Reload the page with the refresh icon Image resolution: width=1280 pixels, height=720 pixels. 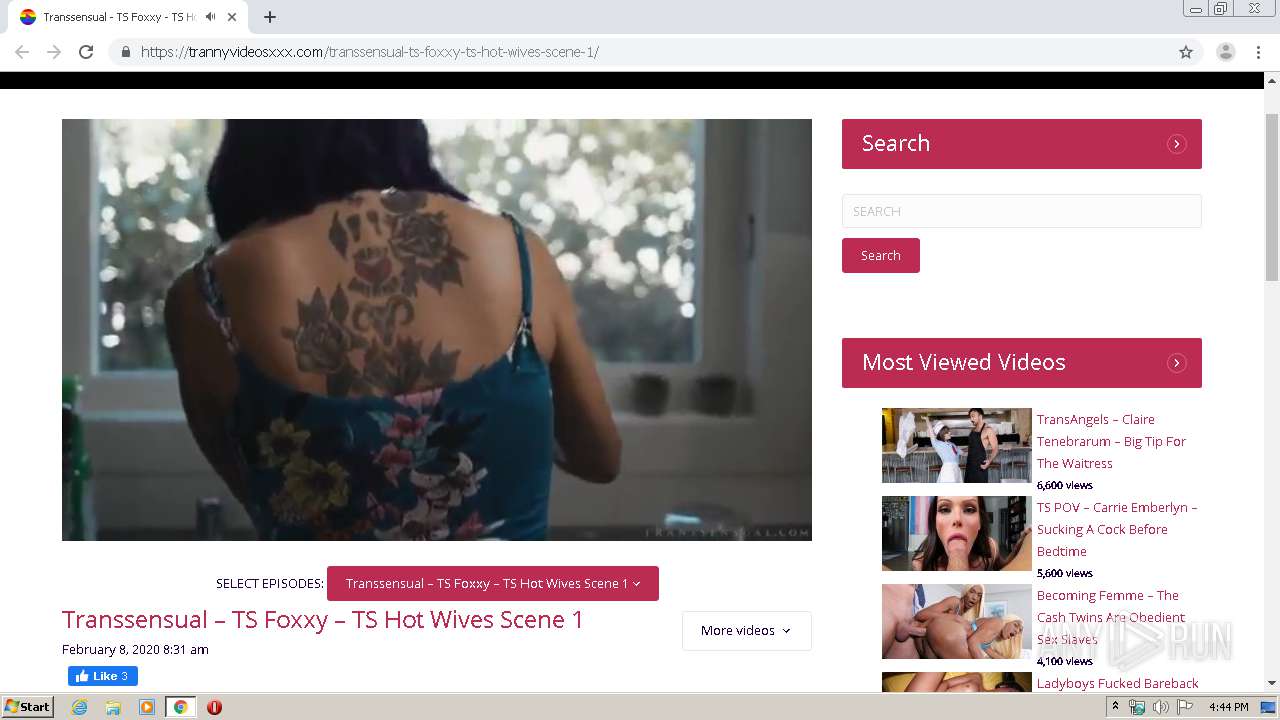click(86, 52)
